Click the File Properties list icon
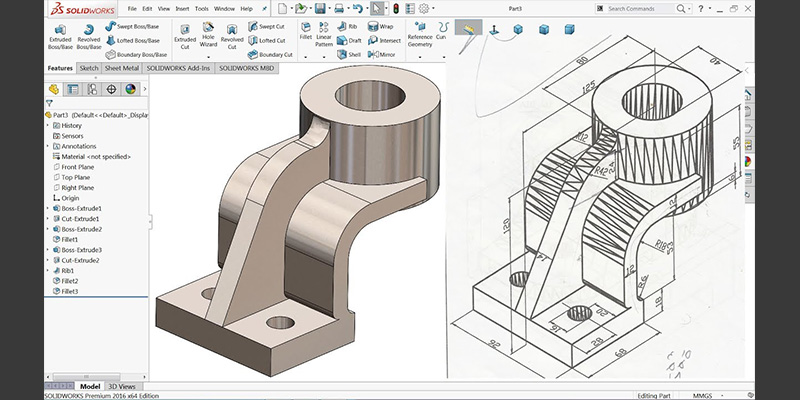The height and width of the screenshot is (400, 800). tap(410, 9)
